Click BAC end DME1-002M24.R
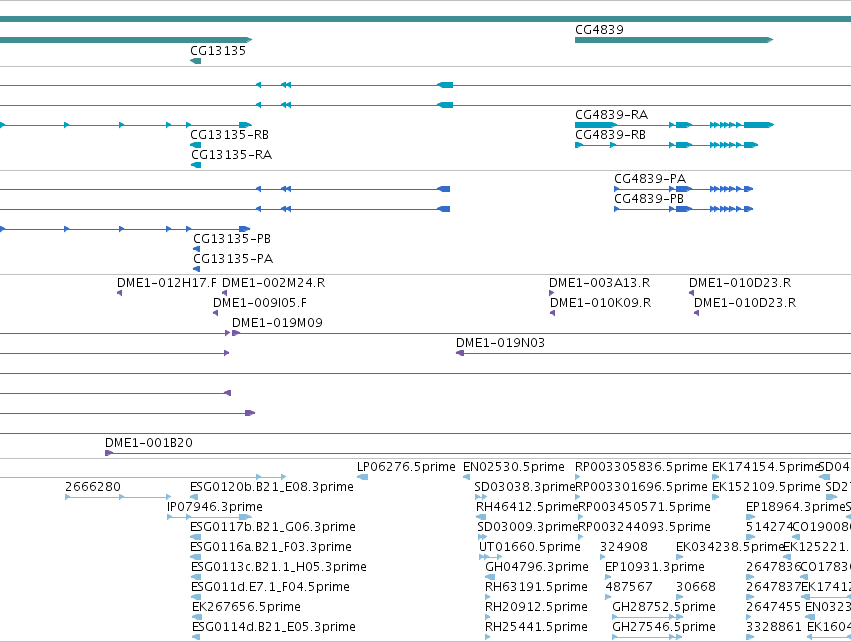 (x=274, y=283)
